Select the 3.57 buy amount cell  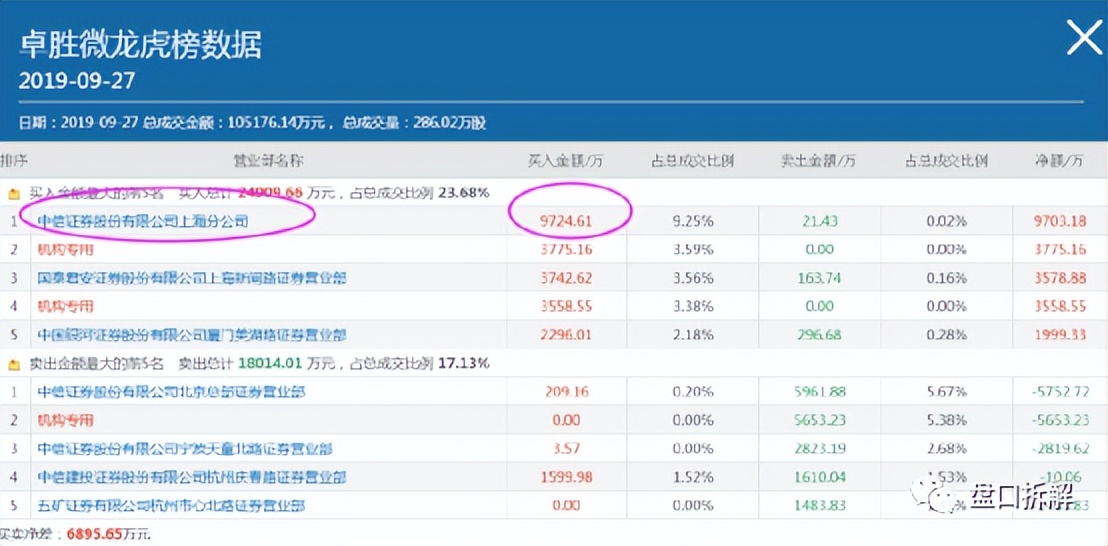(x=566, y=449)
